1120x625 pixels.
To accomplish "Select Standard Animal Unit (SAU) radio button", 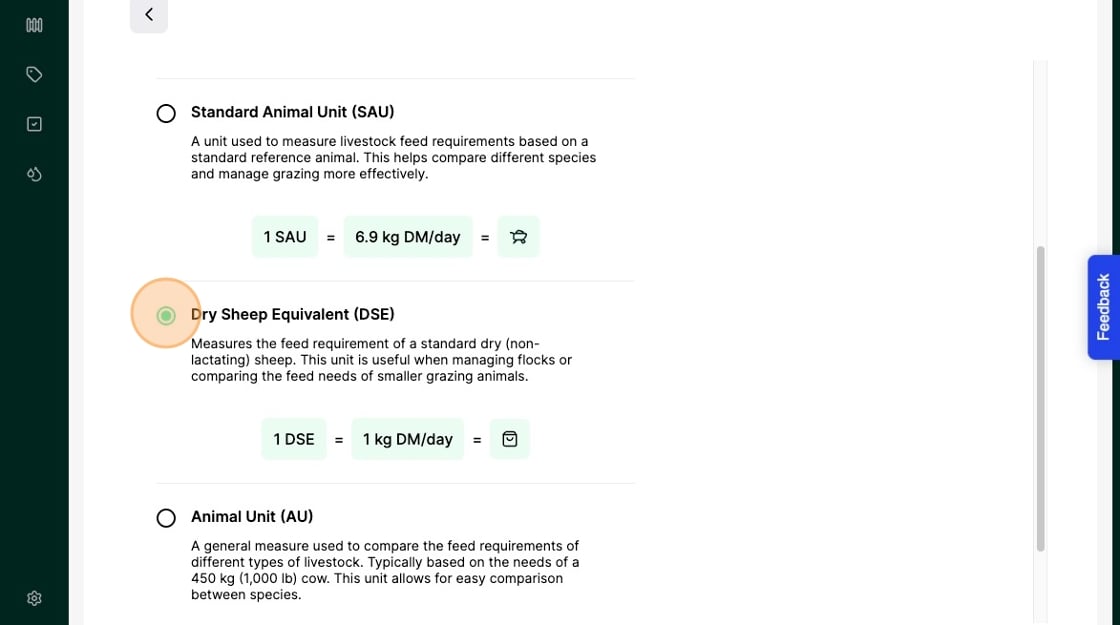I will point(166,113).
